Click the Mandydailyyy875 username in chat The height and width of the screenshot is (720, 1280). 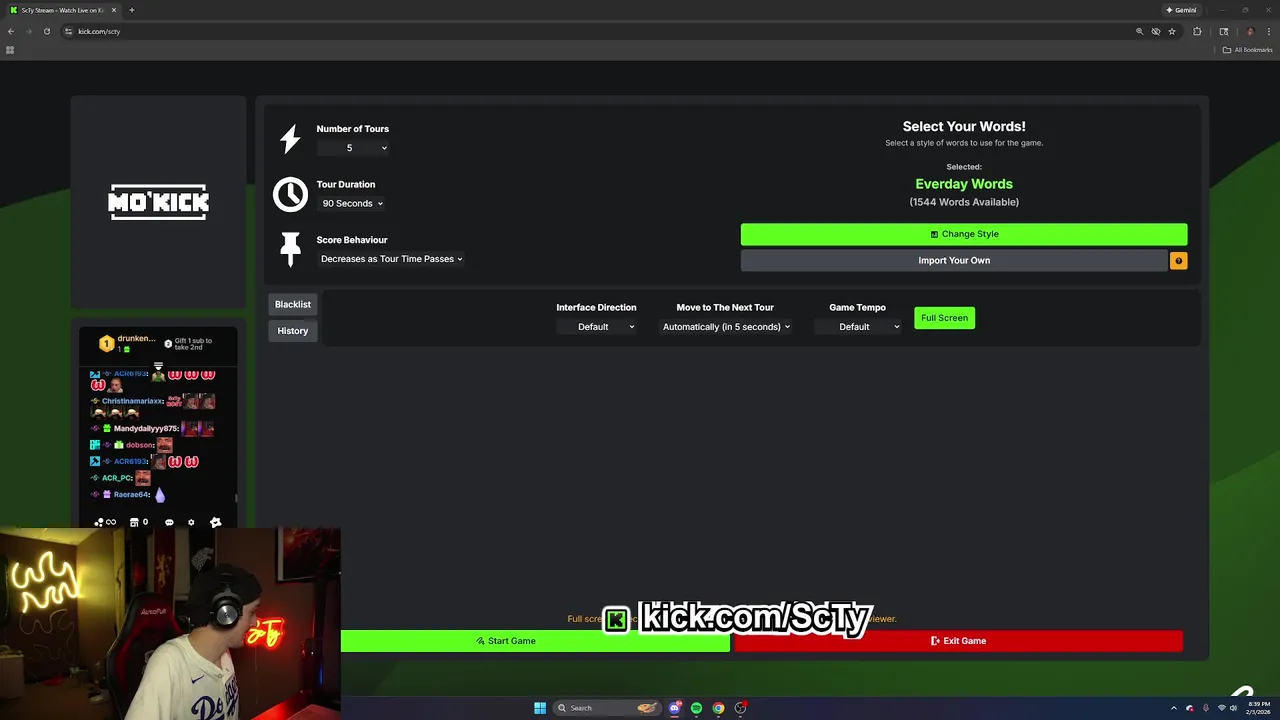point(146,429)
